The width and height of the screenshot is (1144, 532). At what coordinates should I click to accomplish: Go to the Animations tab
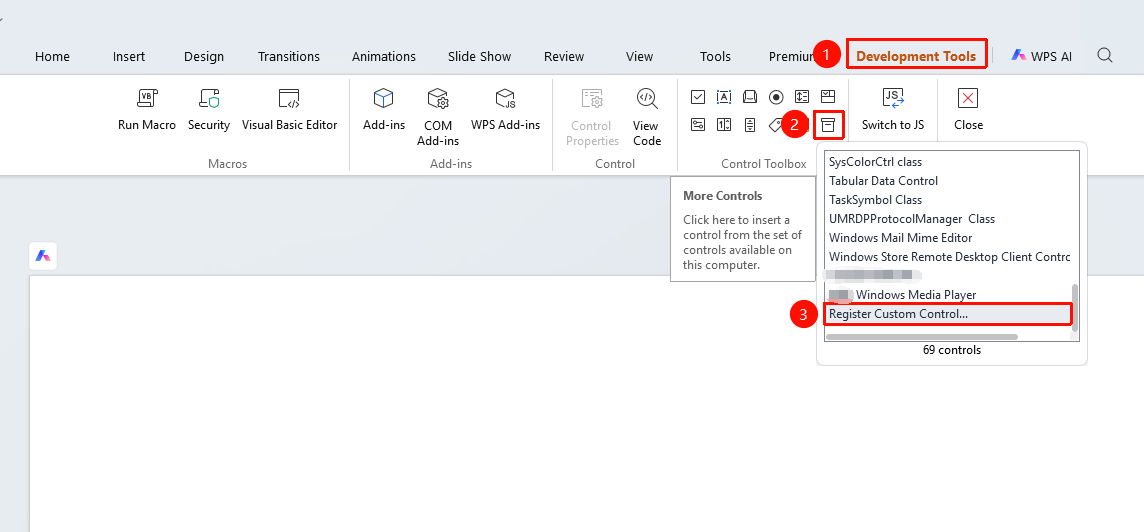coord(384,56)
